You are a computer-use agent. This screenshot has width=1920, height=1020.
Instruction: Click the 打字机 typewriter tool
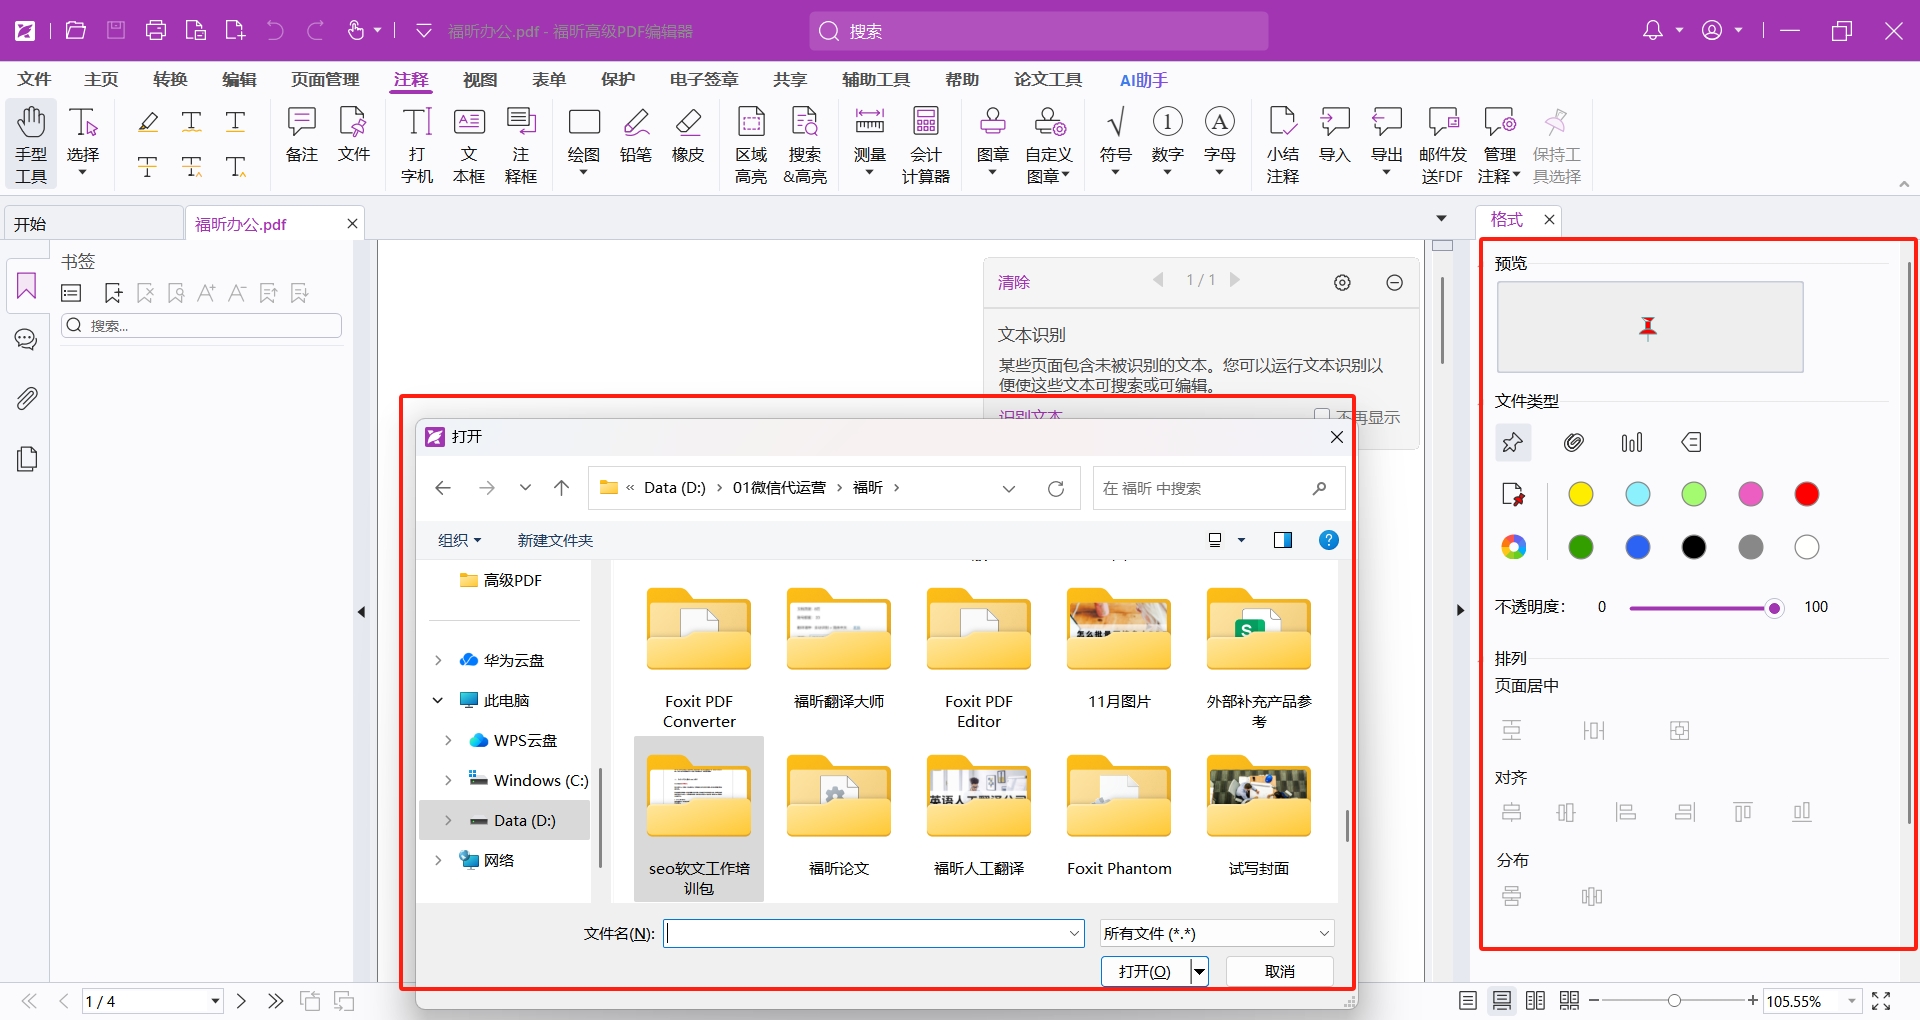[416, 146]
